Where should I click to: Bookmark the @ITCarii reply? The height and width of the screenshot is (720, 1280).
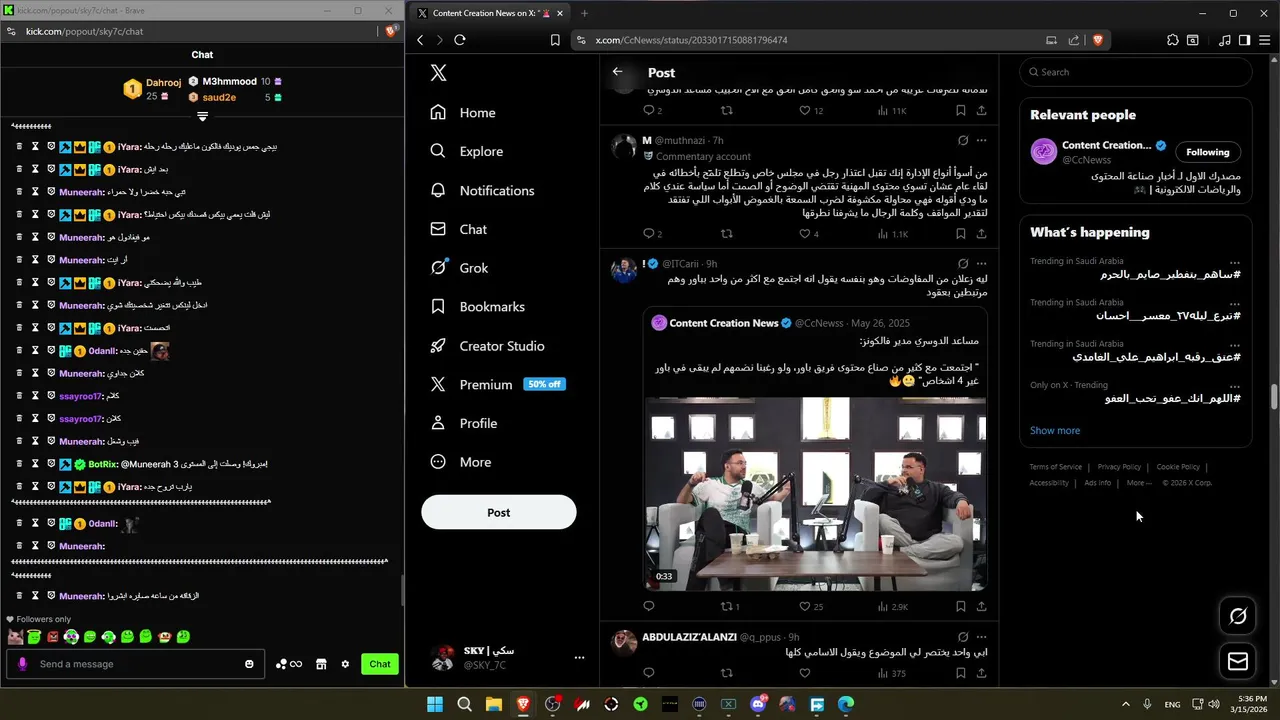tap(961, 606)
